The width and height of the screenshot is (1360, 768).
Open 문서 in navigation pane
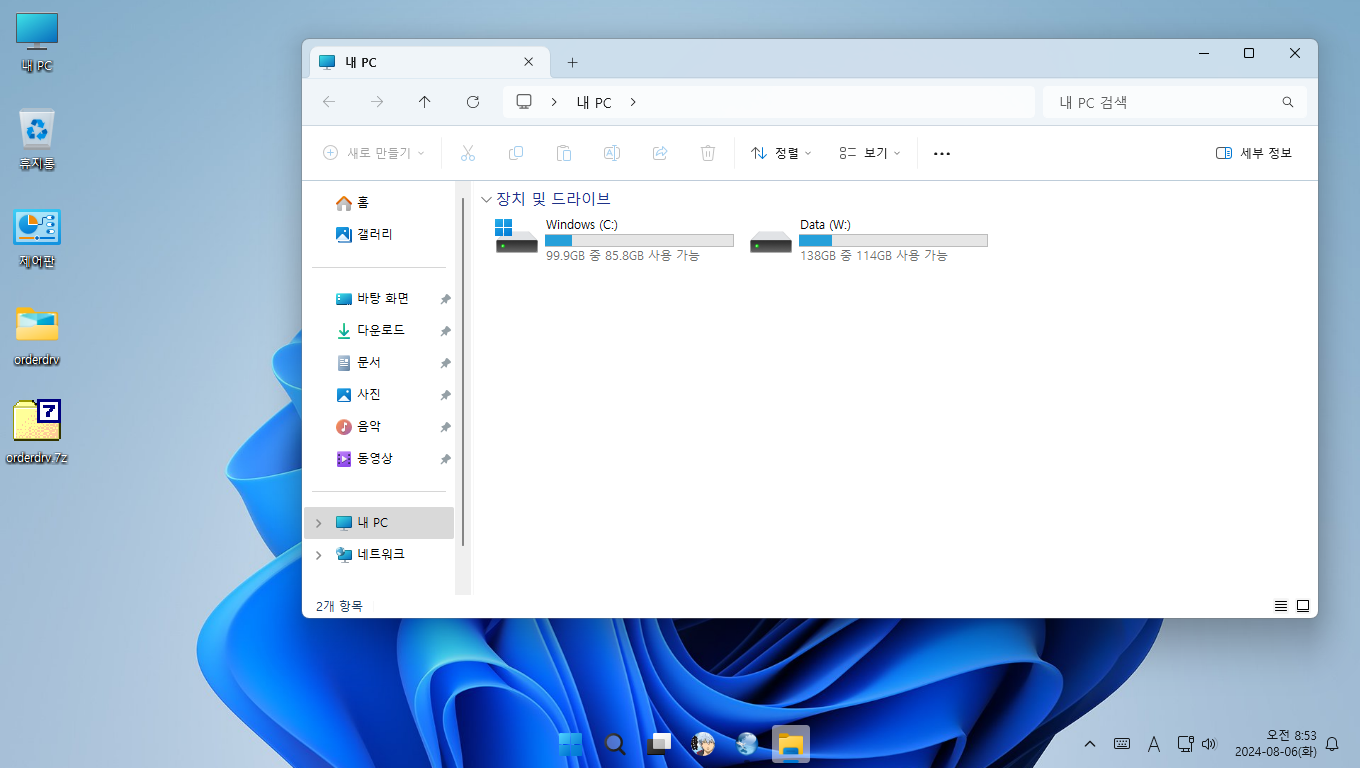[x=359, y=363]
